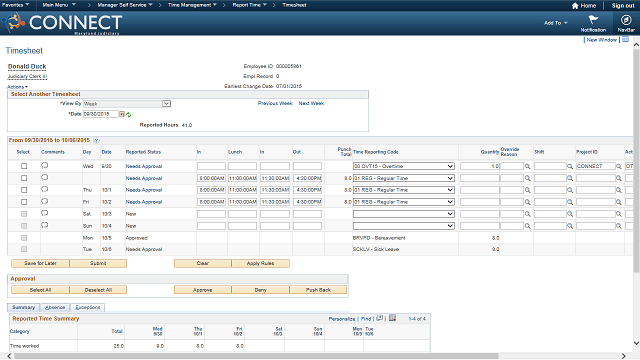Go to Next Week link

point(311,103)
